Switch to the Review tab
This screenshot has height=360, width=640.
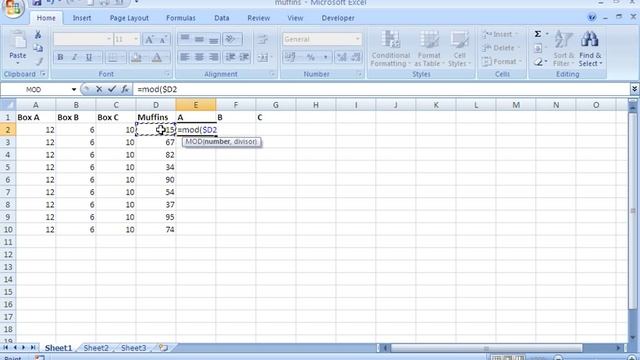(258, 18)
